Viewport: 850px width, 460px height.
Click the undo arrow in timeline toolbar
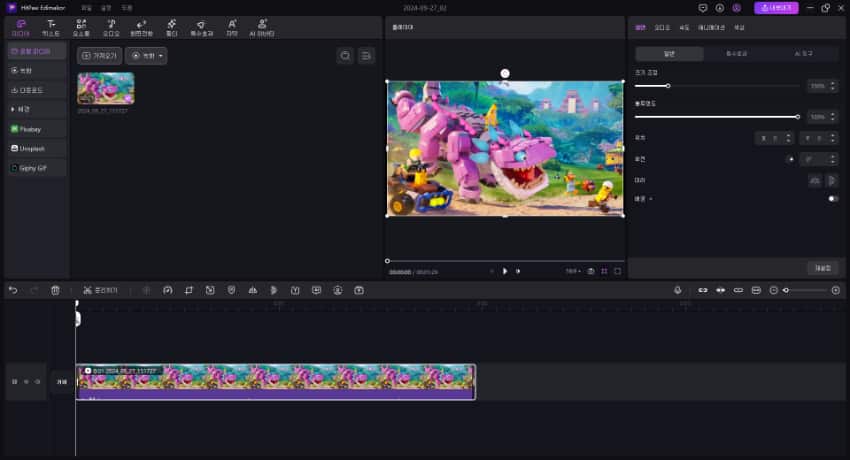pyautogui.click(x=13, y=290)
